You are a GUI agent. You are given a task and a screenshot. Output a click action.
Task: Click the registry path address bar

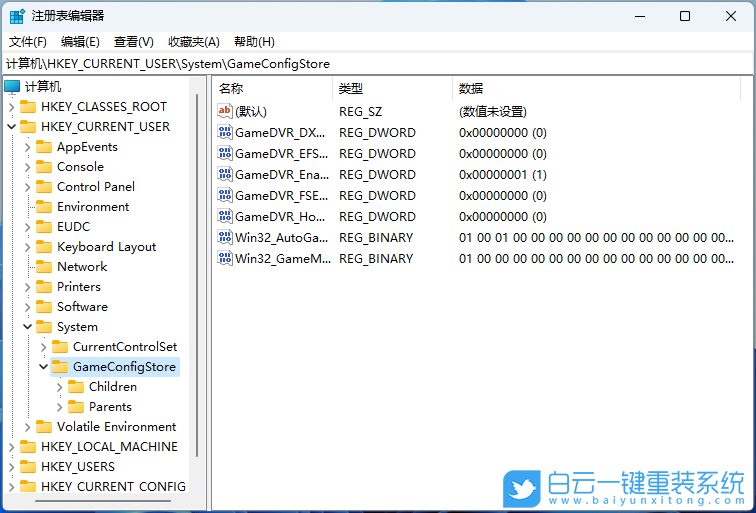point(378,64)
